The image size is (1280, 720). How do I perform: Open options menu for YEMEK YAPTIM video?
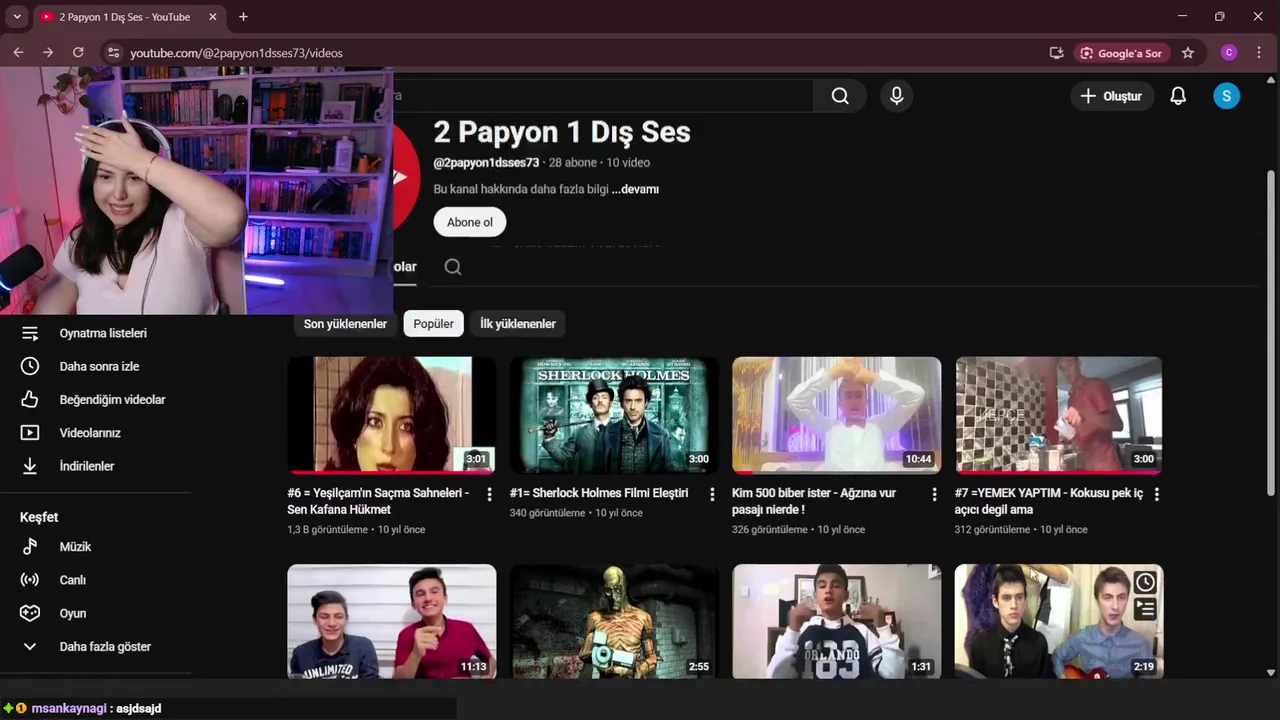(1157, 494)
